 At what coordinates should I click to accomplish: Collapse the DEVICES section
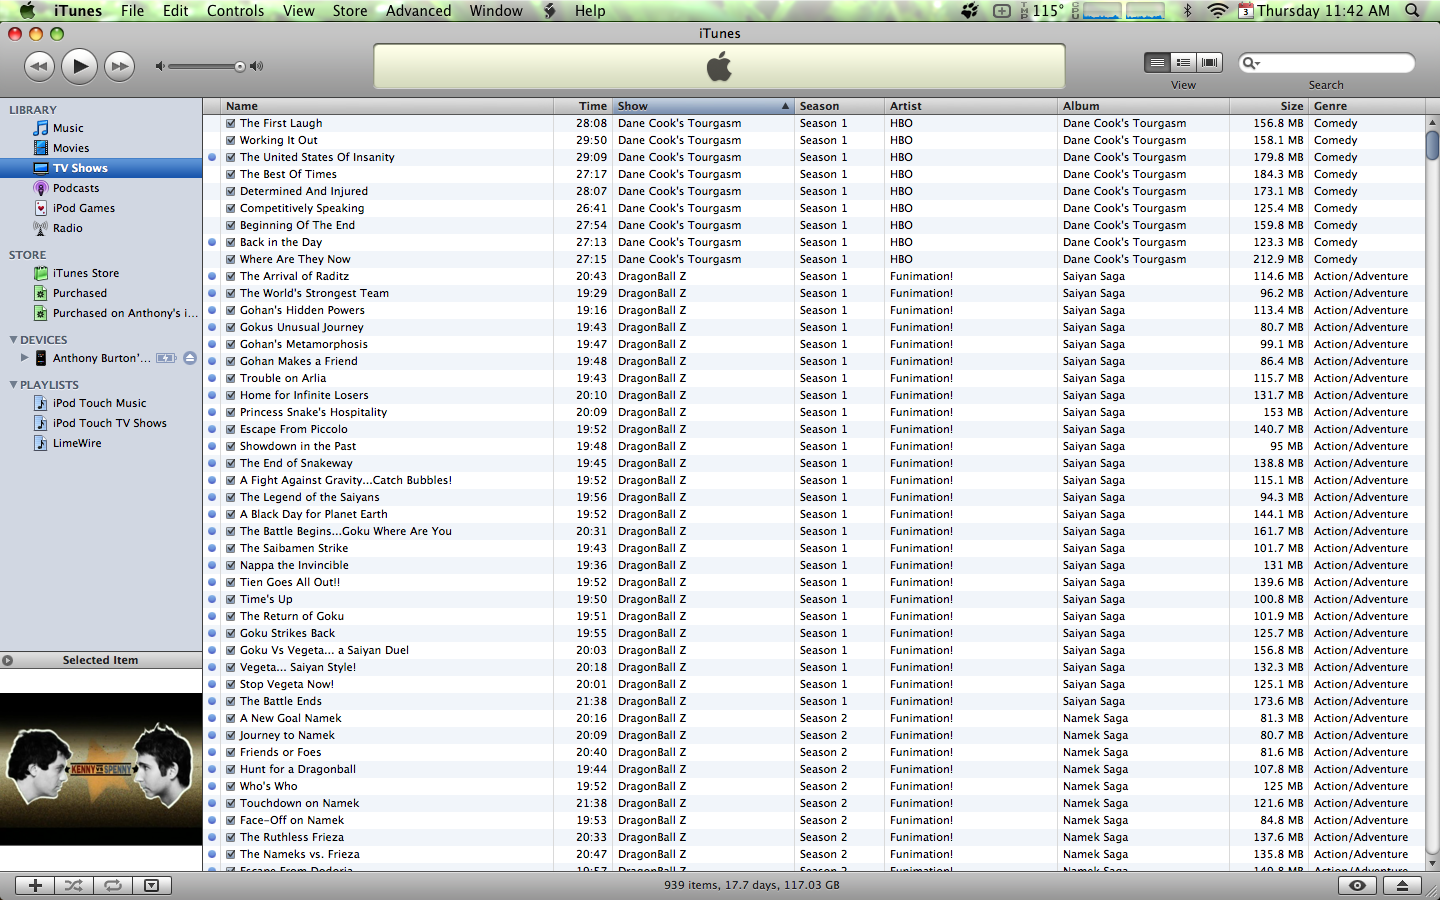13,340
